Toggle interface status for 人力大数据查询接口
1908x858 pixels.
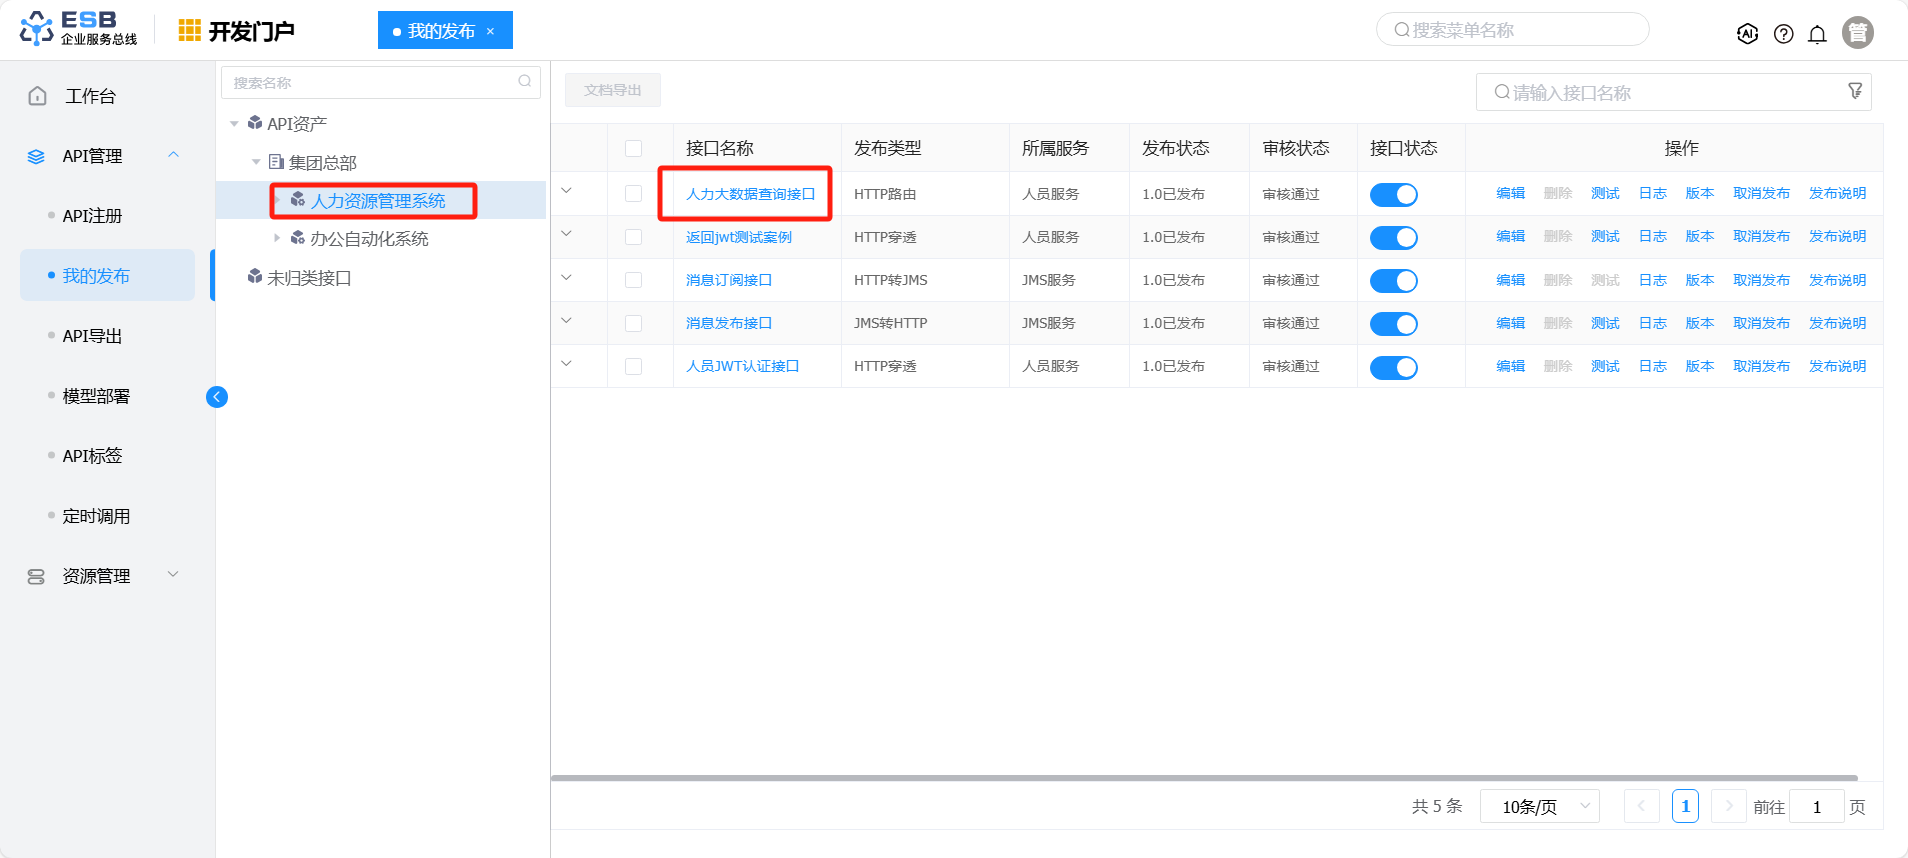click(x=1393, y=195)
